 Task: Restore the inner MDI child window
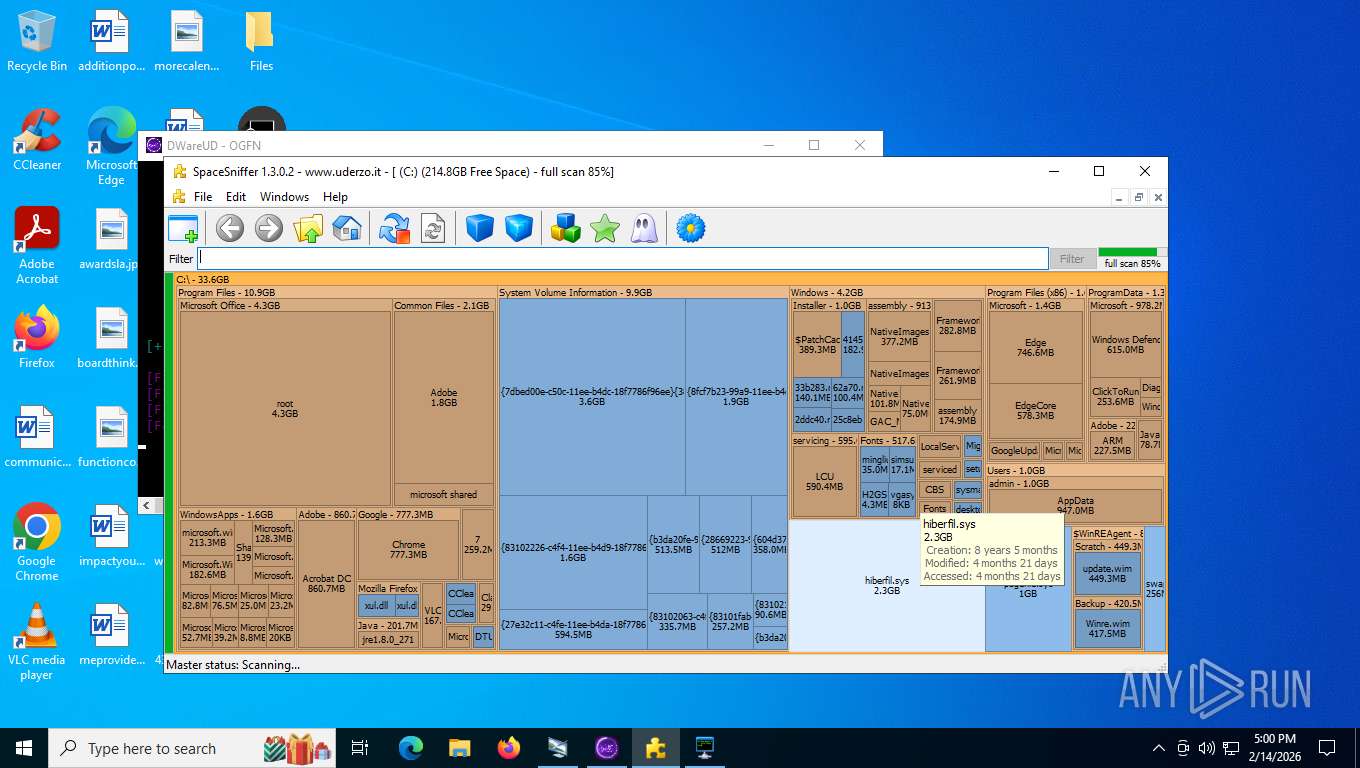tap(1138, 198)
